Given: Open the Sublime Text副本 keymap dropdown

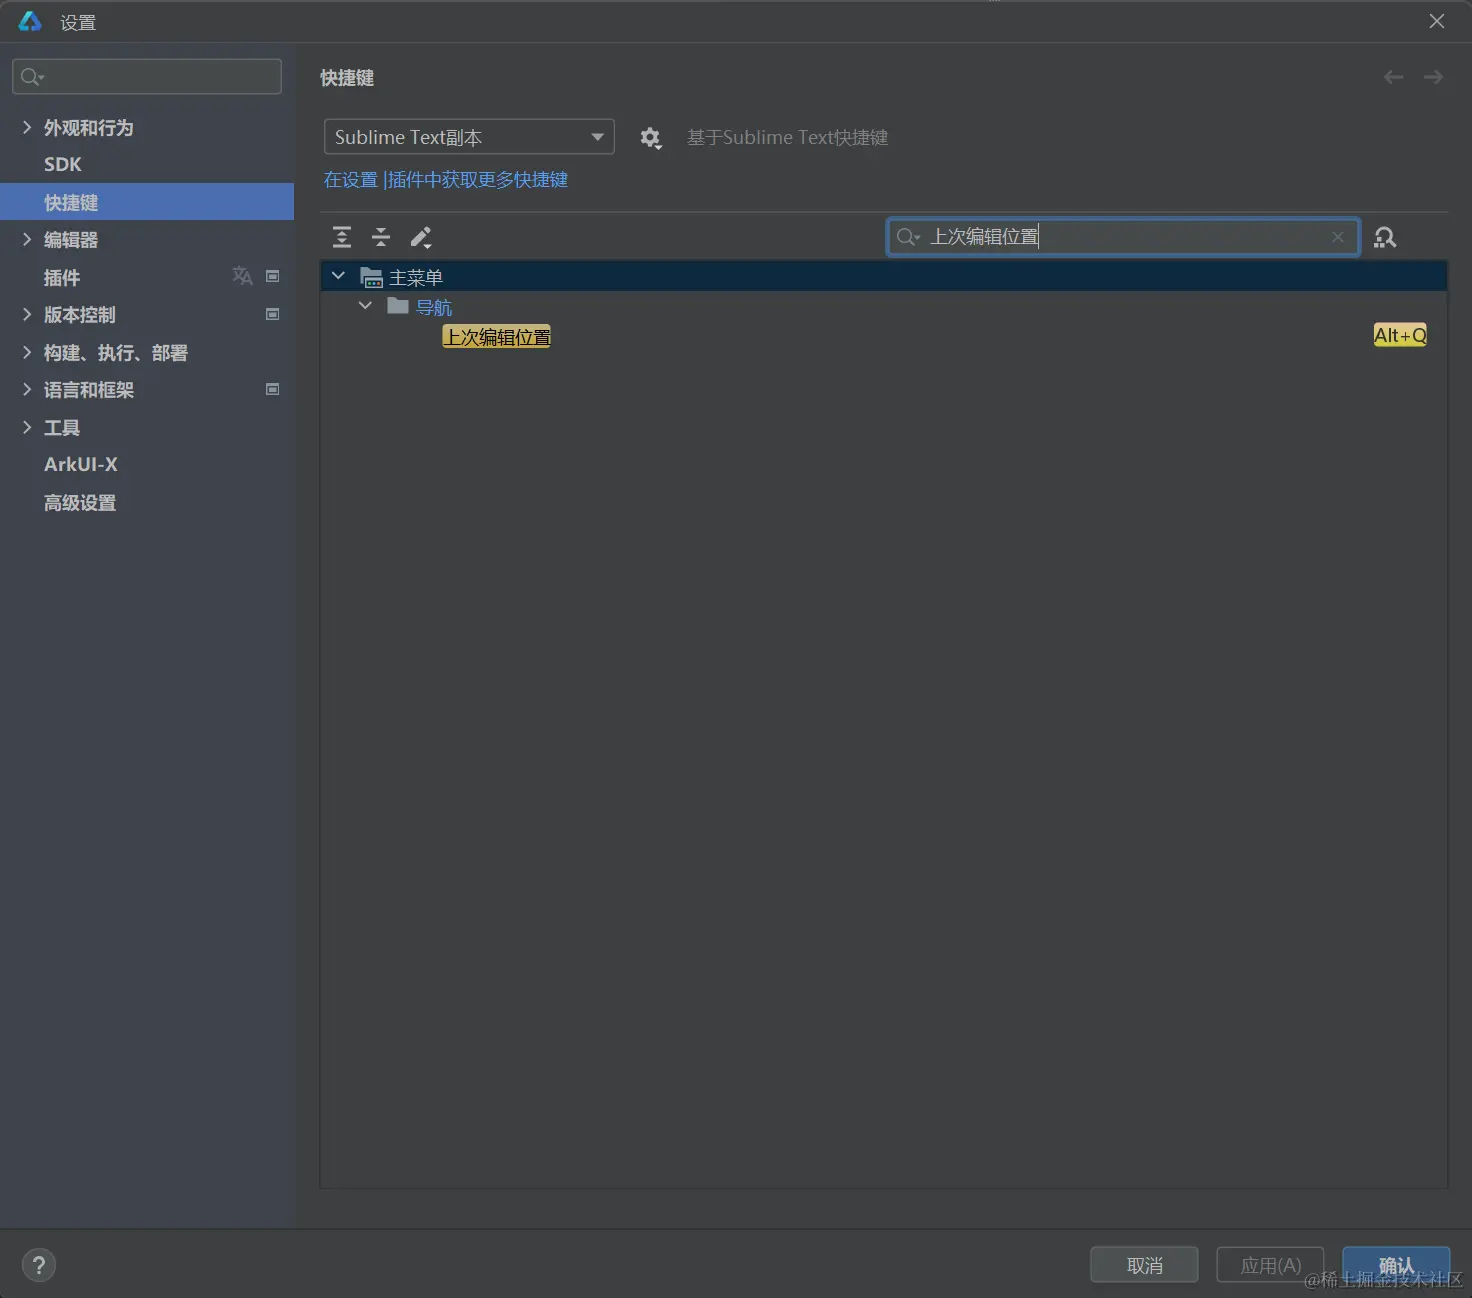Looking at the screenshot, I should tap(469, 137).
